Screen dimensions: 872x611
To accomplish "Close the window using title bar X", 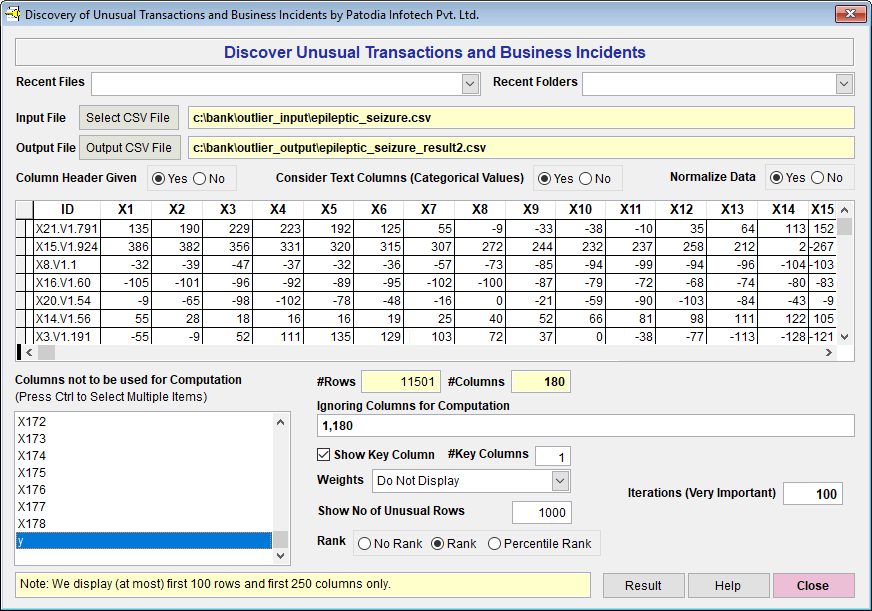I will point(849,14).
